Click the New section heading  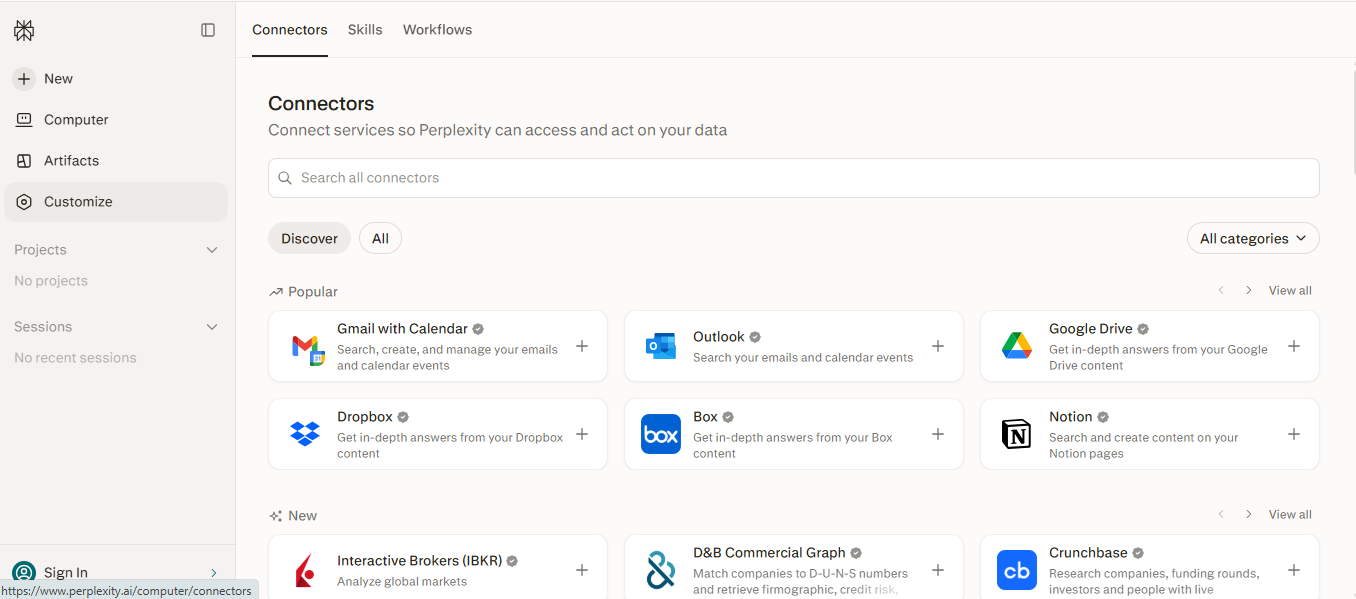(302, 516)
